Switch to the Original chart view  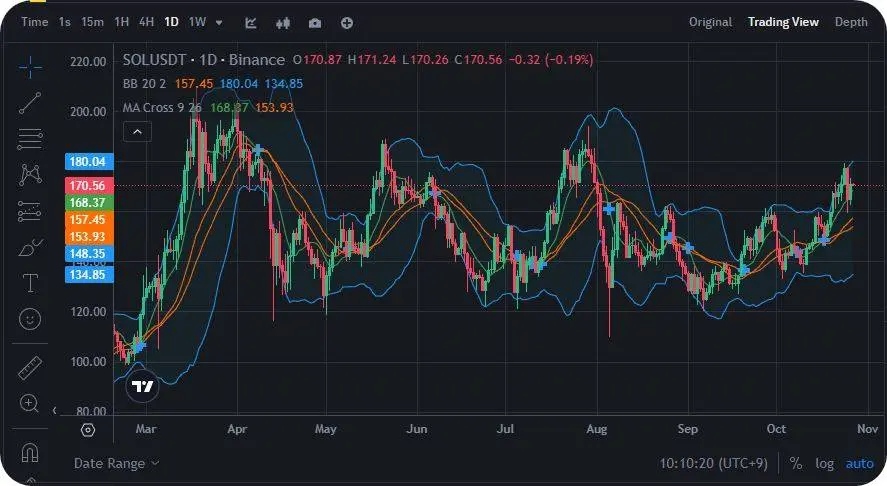(x=710, y=22)
